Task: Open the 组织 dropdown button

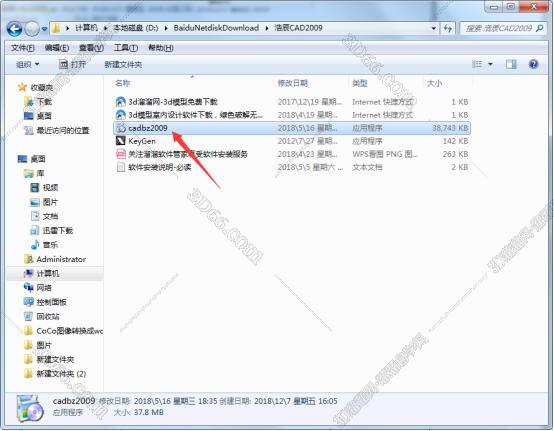Action: (x=28, y=65)
